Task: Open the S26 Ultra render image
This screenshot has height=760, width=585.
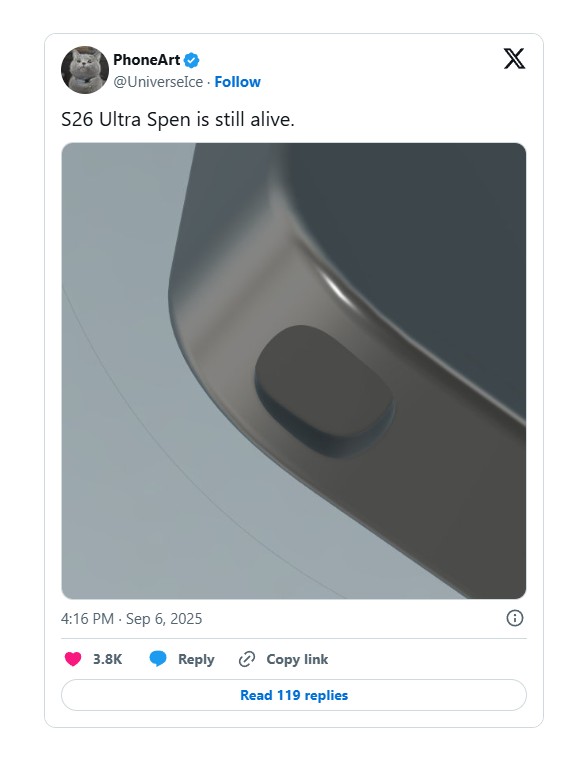Action: tap(294, 371)
